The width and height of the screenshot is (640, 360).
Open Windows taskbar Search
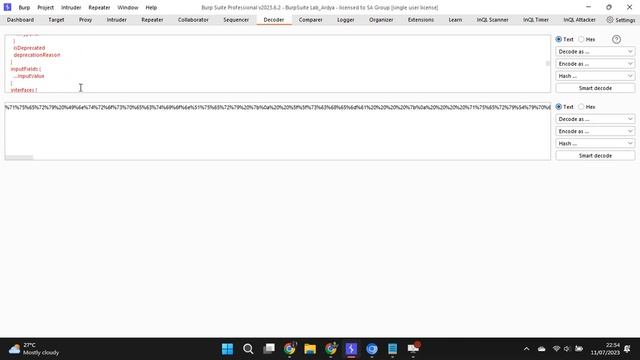pyautogui.click(x=248, y=349)
